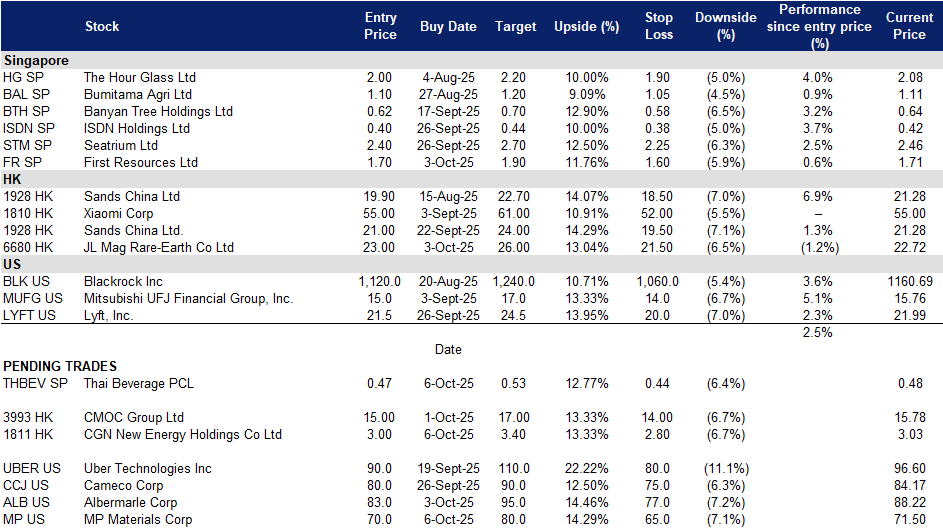Select Xiaomi Corp cell
This screenshot has height=528, width=943.
point(118,213)
